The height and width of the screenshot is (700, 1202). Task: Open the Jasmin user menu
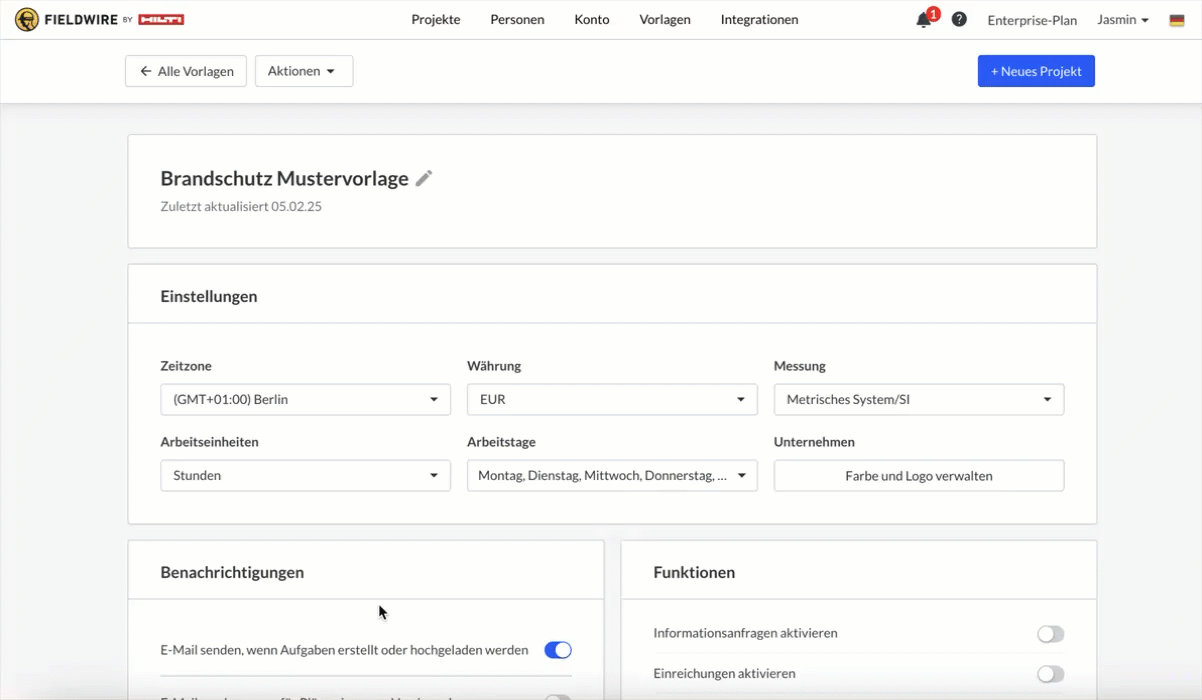[1123, 20]
